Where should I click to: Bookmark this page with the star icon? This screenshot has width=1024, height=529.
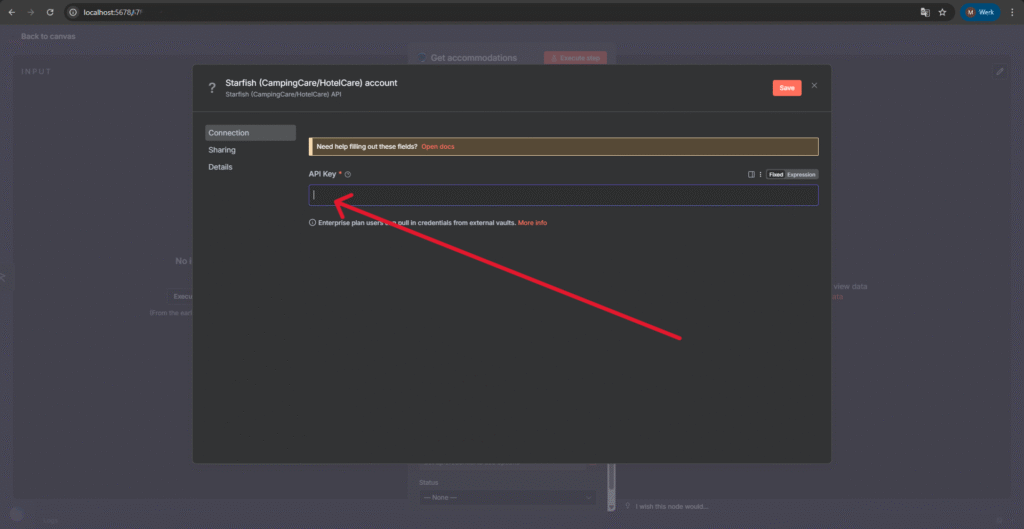942,12
